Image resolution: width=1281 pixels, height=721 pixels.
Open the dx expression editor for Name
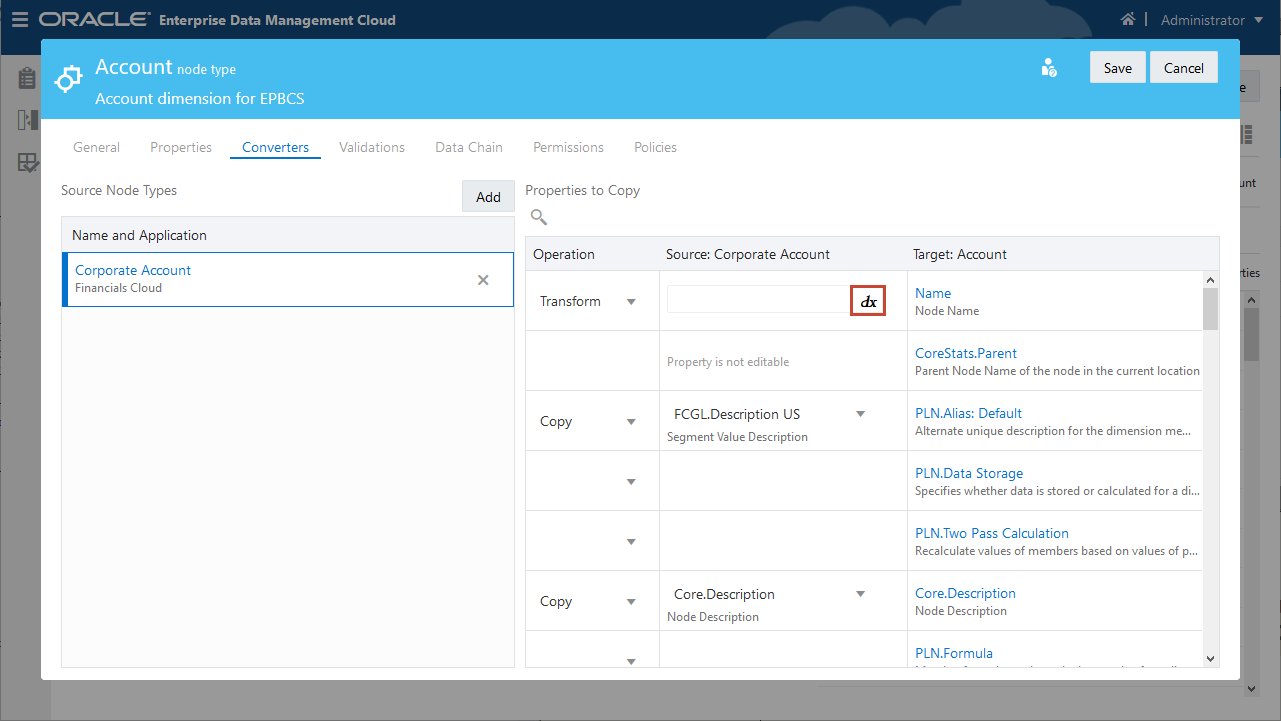867,300
